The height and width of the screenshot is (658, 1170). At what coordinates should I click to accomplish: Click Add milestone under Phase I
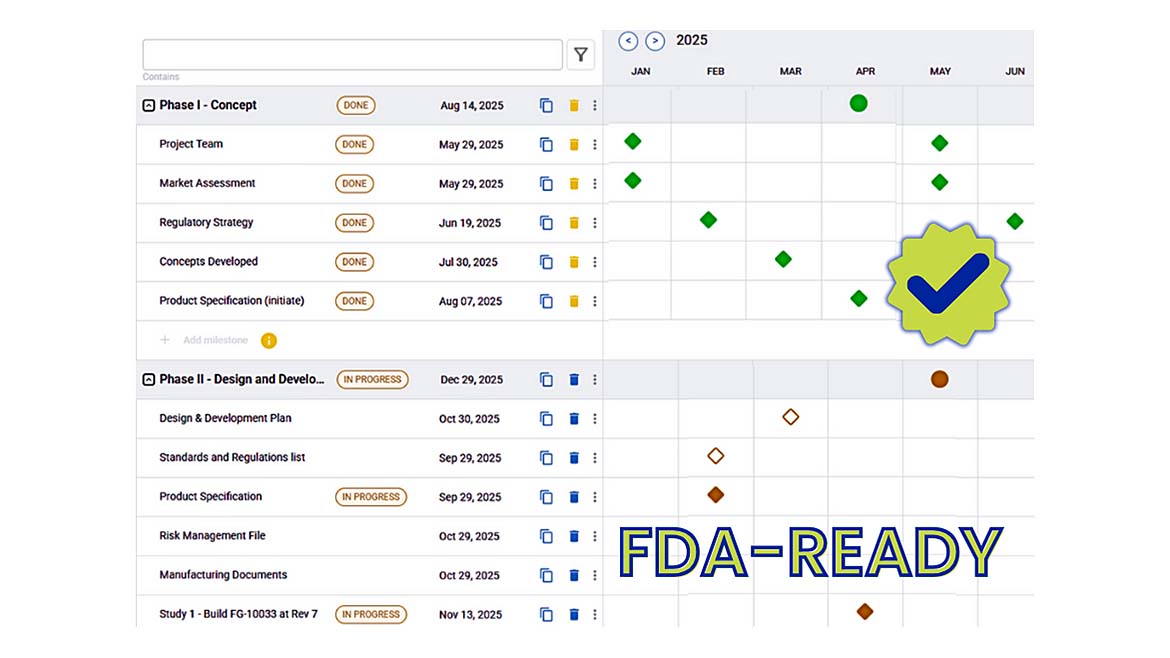(x=215, y=340)
